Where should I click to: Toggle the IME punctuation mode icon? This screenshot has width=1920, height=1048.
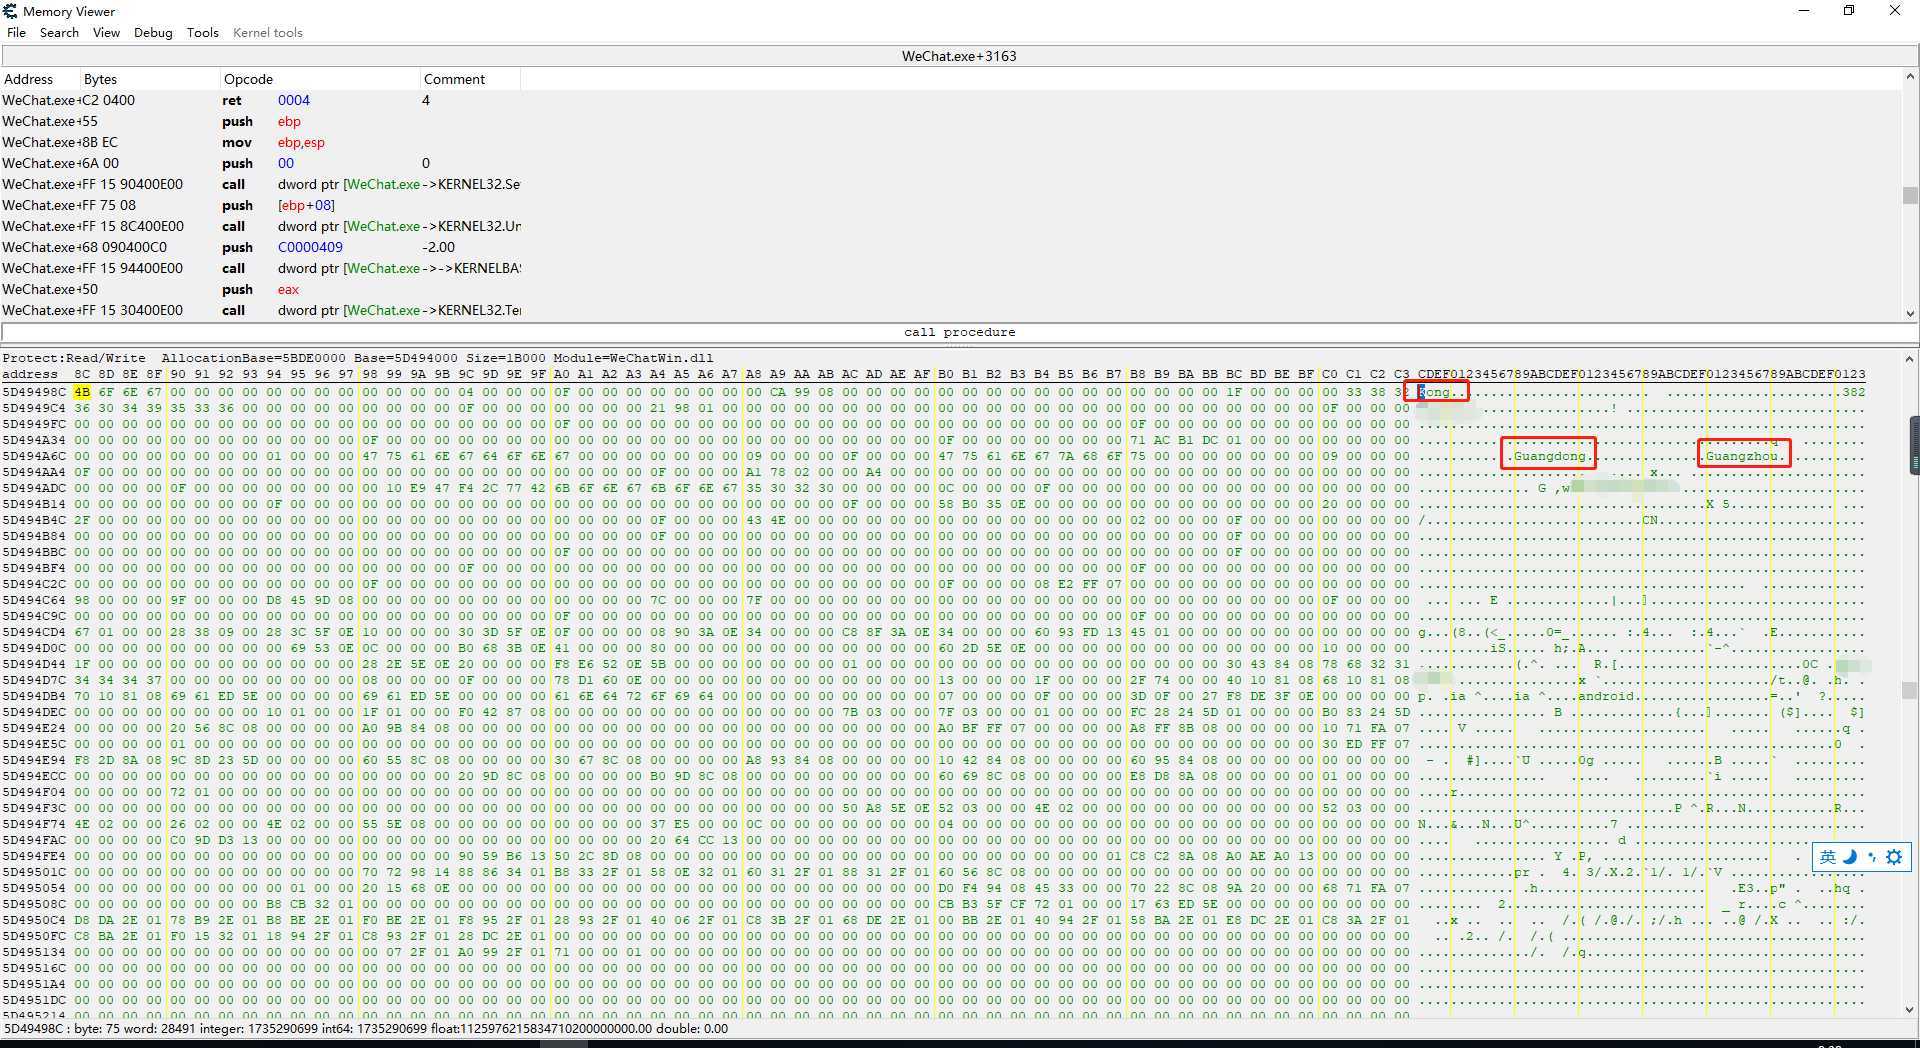click(x=1872, y=857)
